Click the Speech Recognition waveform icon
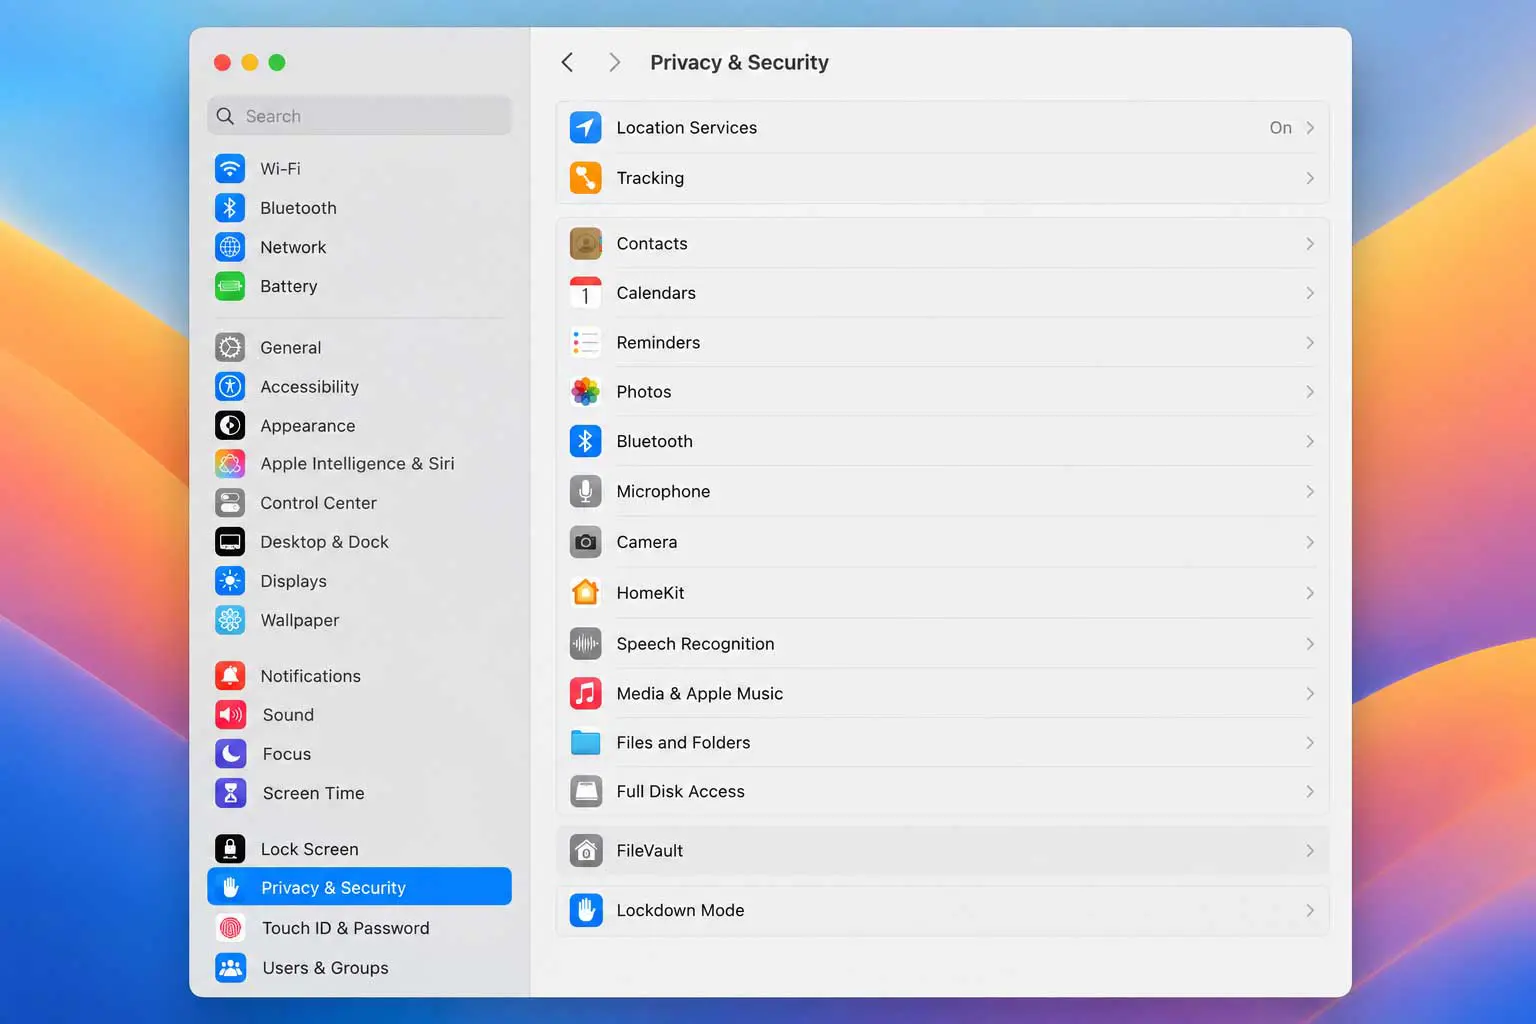 pyautogui.click(x=586, y=643)
